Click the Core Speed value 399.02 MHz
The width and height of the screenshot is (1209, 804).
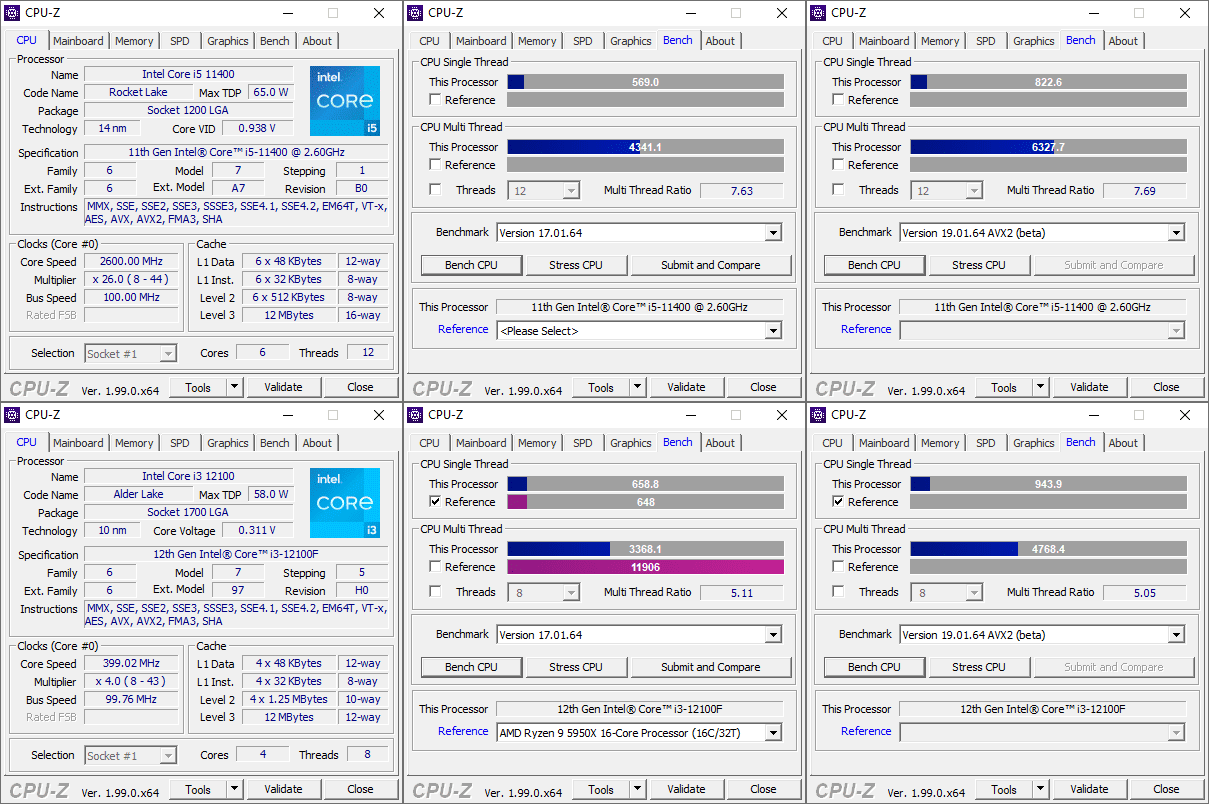pos(131,664)
